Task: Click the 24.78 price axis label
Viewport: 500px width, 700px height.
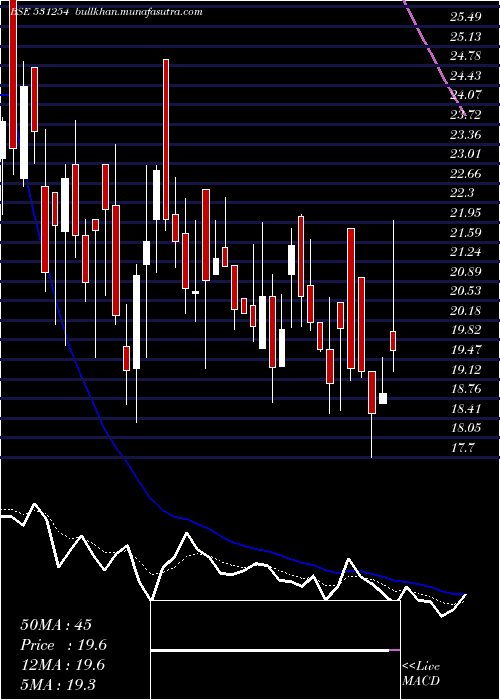Action: tap(466, 56)
